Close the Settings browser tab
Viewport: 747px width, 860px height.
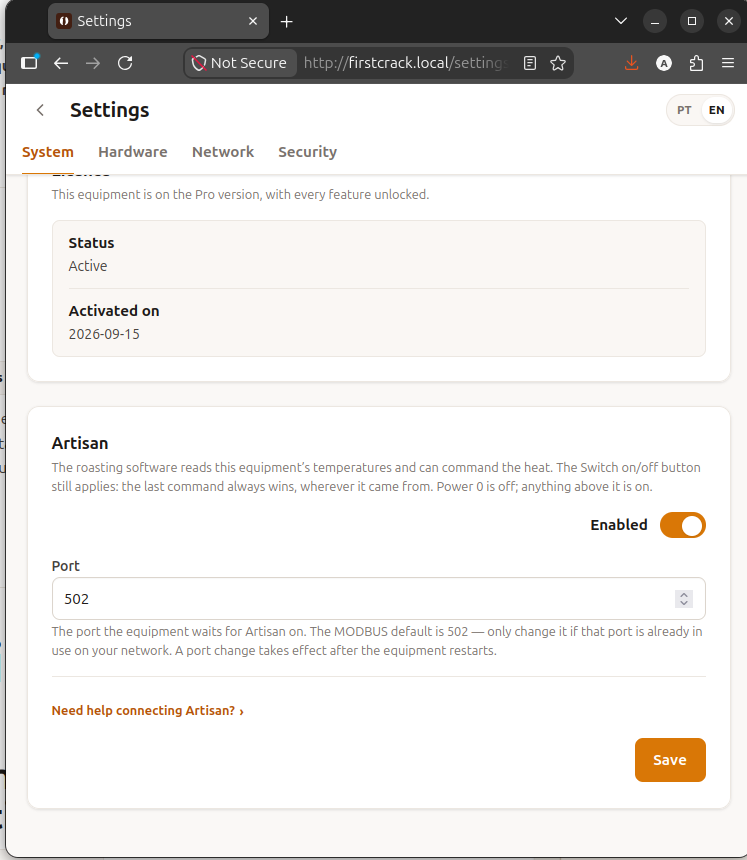point(253,21)
